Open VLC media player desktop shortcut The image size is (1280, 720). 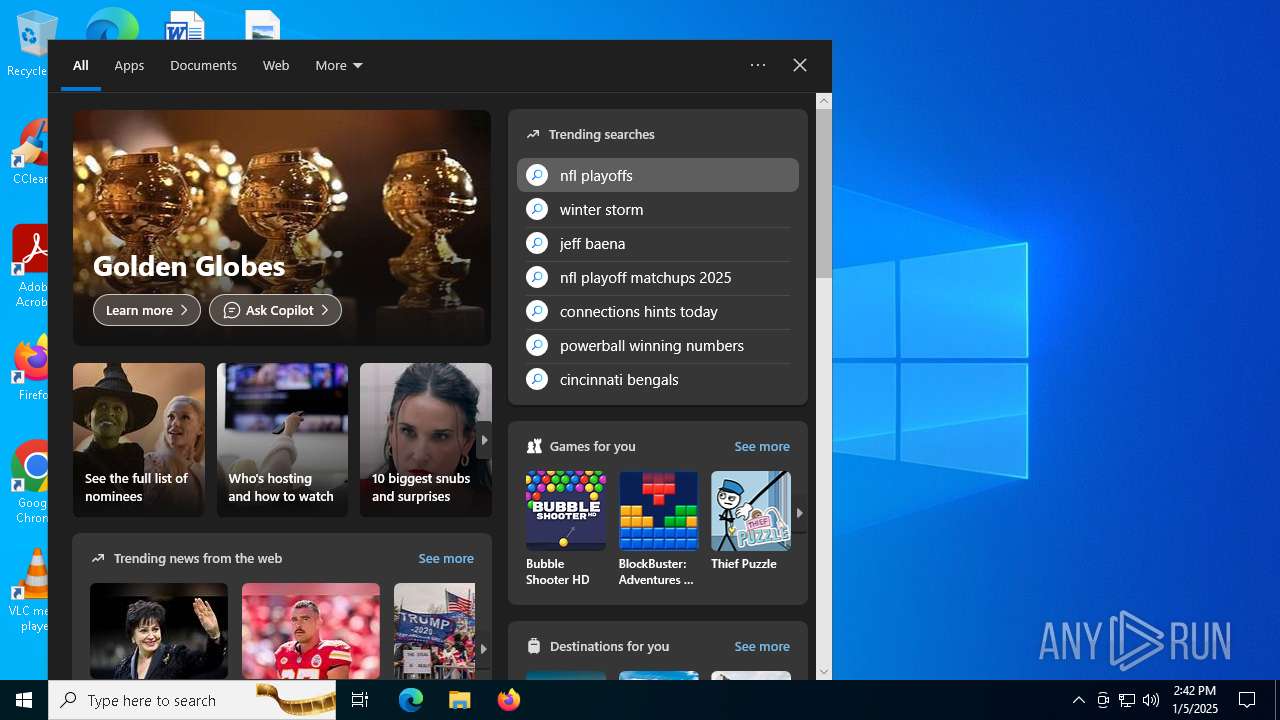tap(30, 590)
